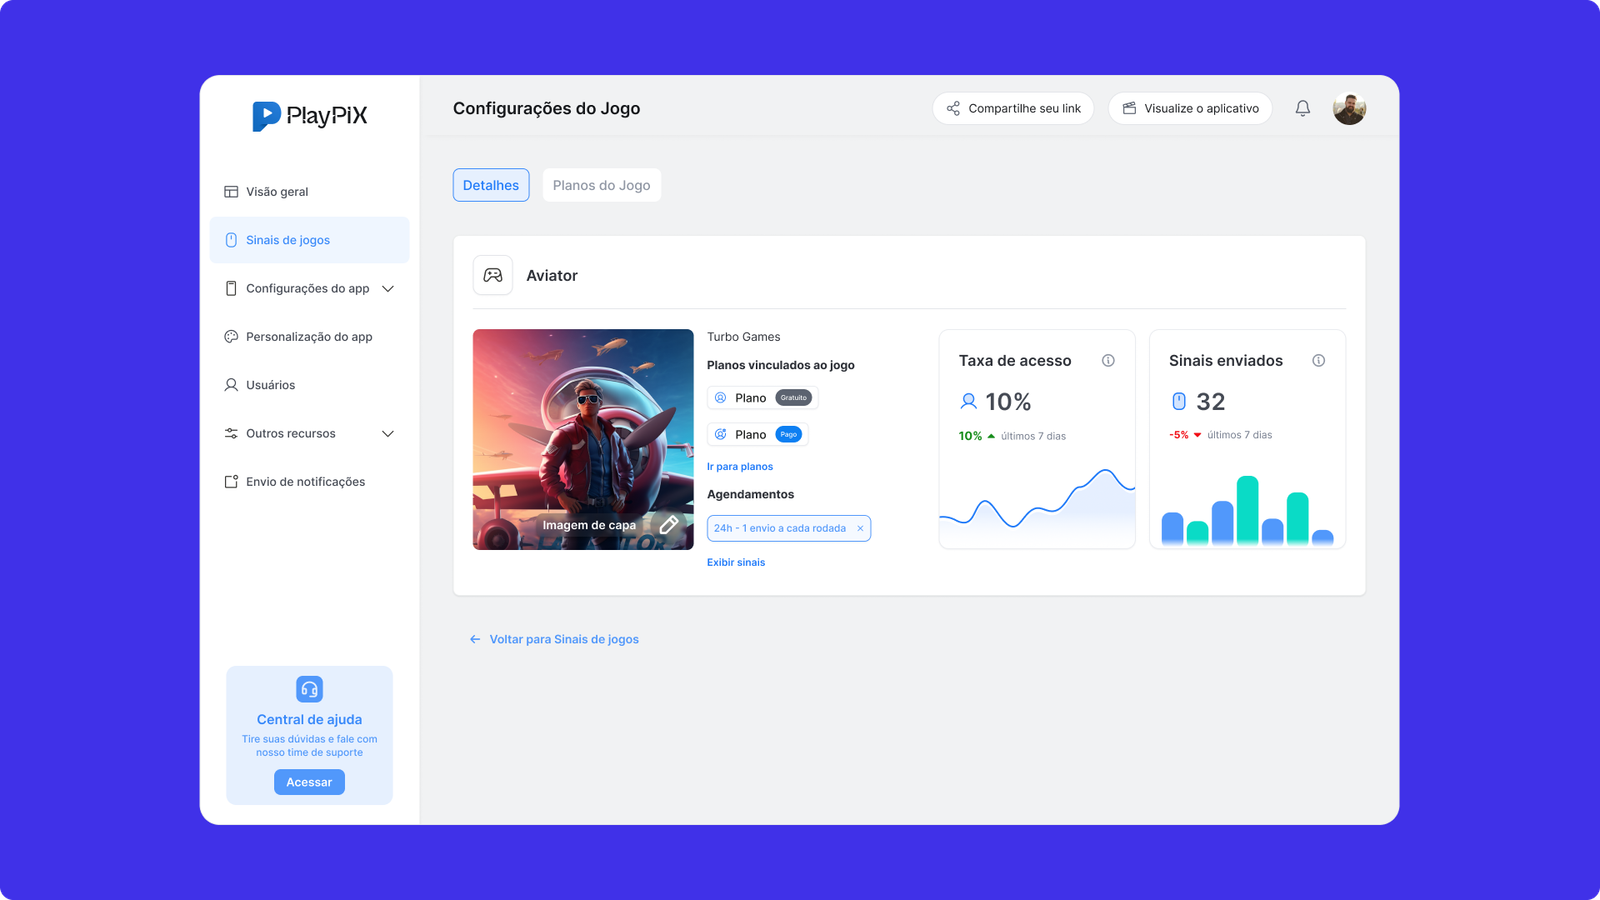1600x900 pixels.
Task: Click the Ir para planos link
Action: 740,467
